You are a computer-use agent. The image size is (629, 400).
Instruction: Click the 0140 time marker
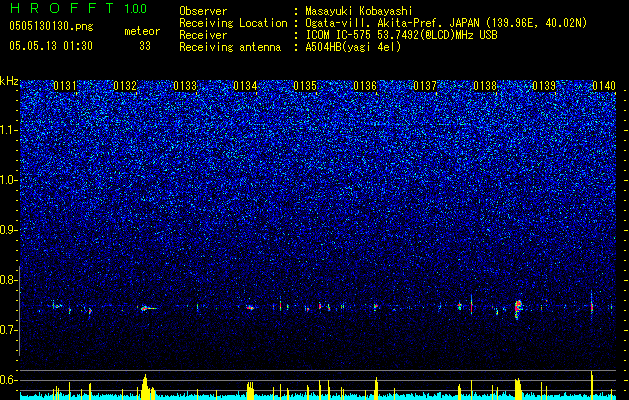(604, 86)
